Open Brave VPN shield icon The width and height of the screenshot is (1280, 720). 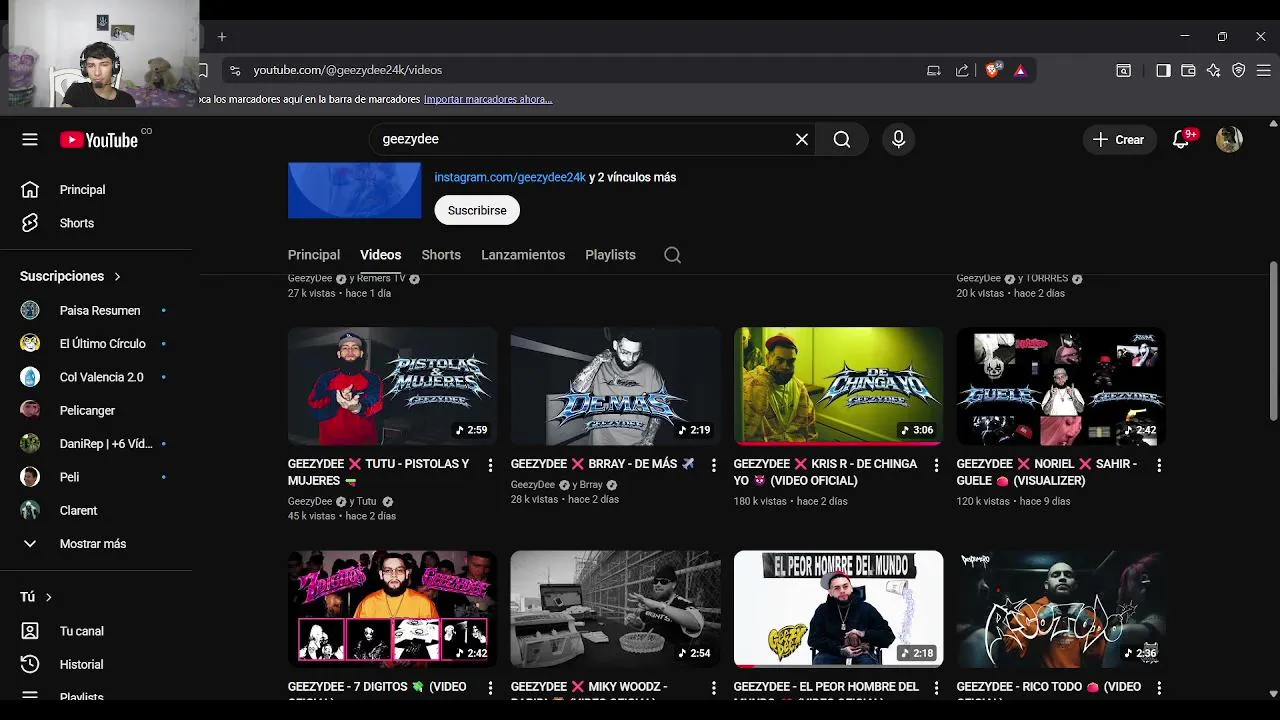tap(1238, 70)
